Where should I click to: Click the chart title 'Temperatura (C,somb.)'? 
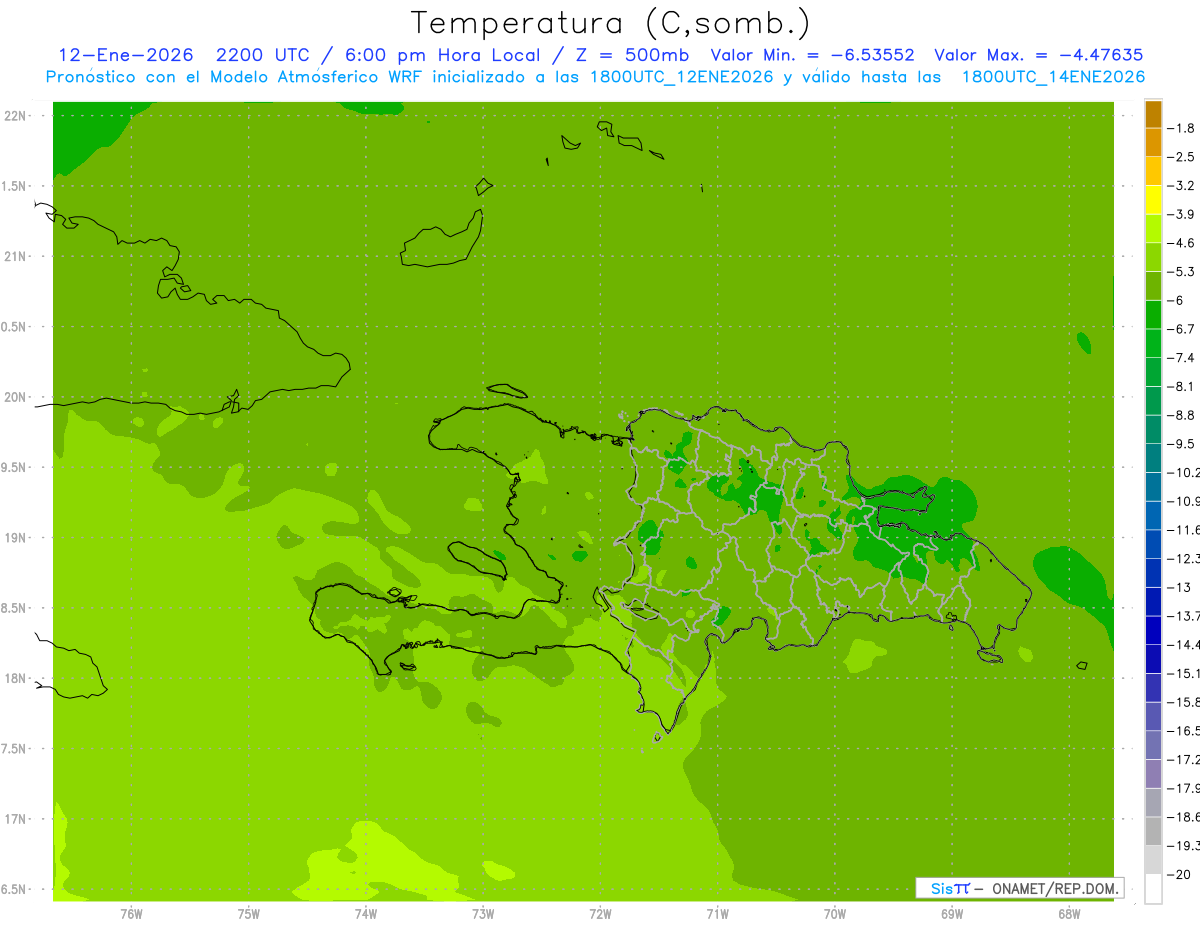(x=609, y=23)
